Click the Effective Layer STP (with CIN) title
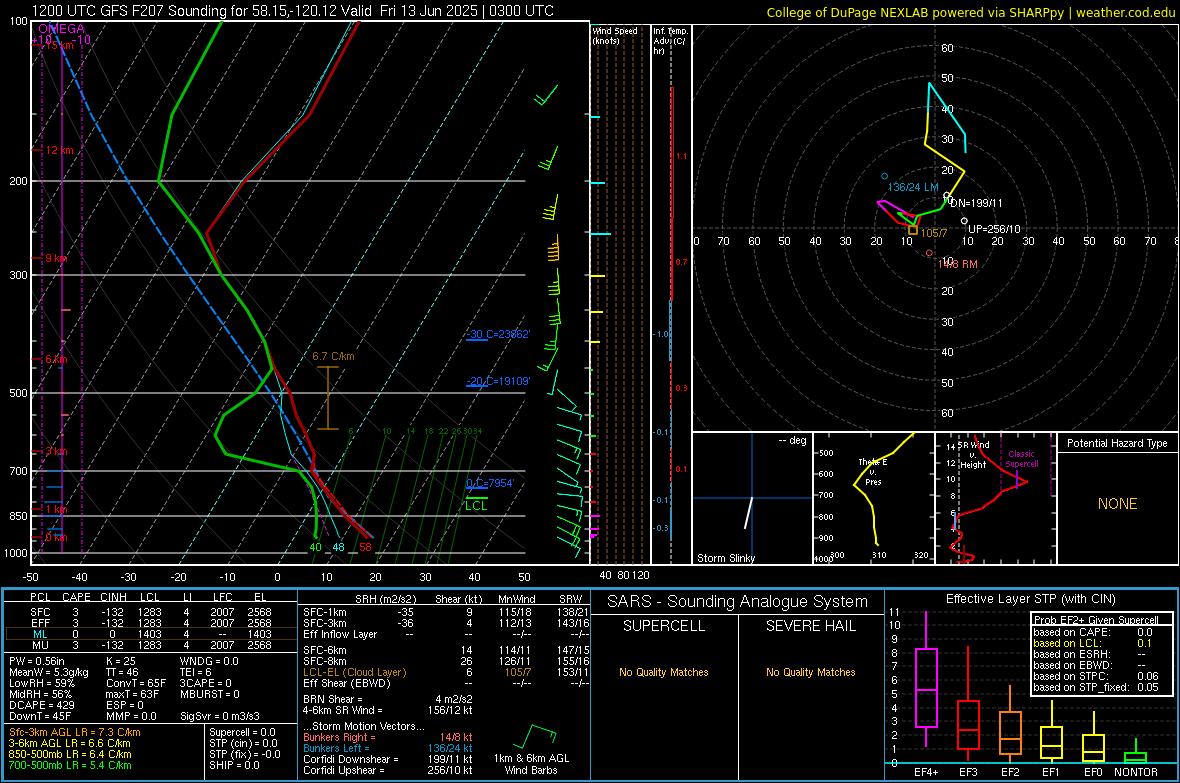The image size is (1180, 783). pyautogui.click(x=1030, y=599)
